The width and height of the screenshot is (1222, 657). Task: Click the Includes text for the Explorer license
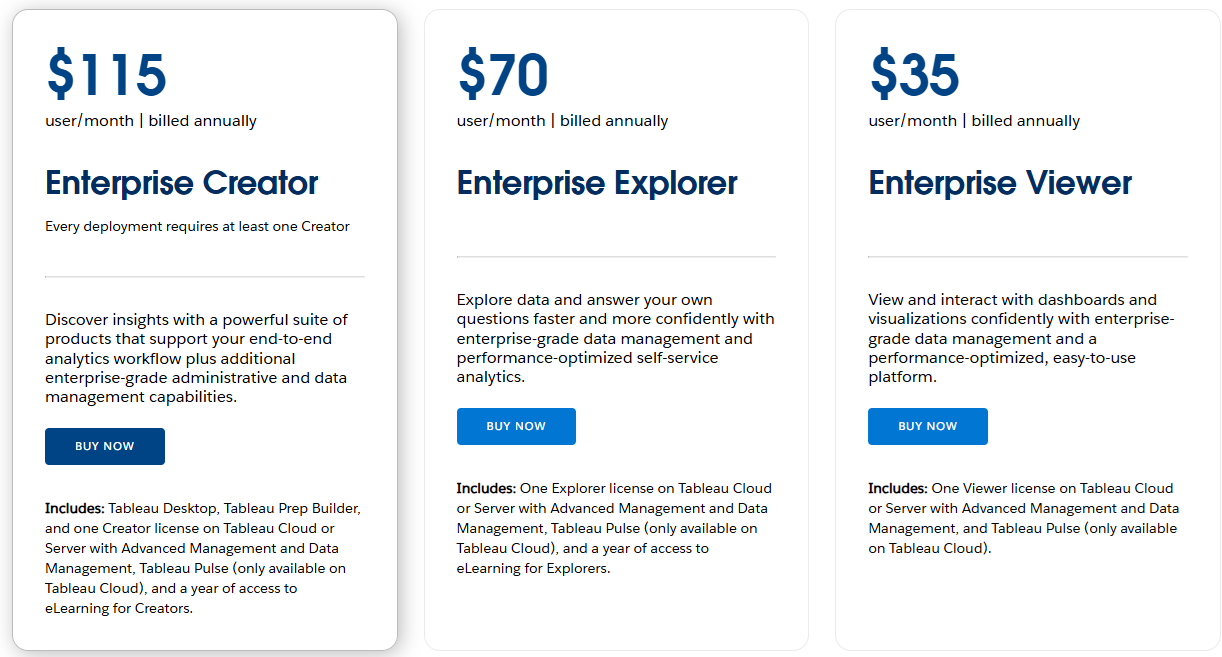(x=614, y=528)
